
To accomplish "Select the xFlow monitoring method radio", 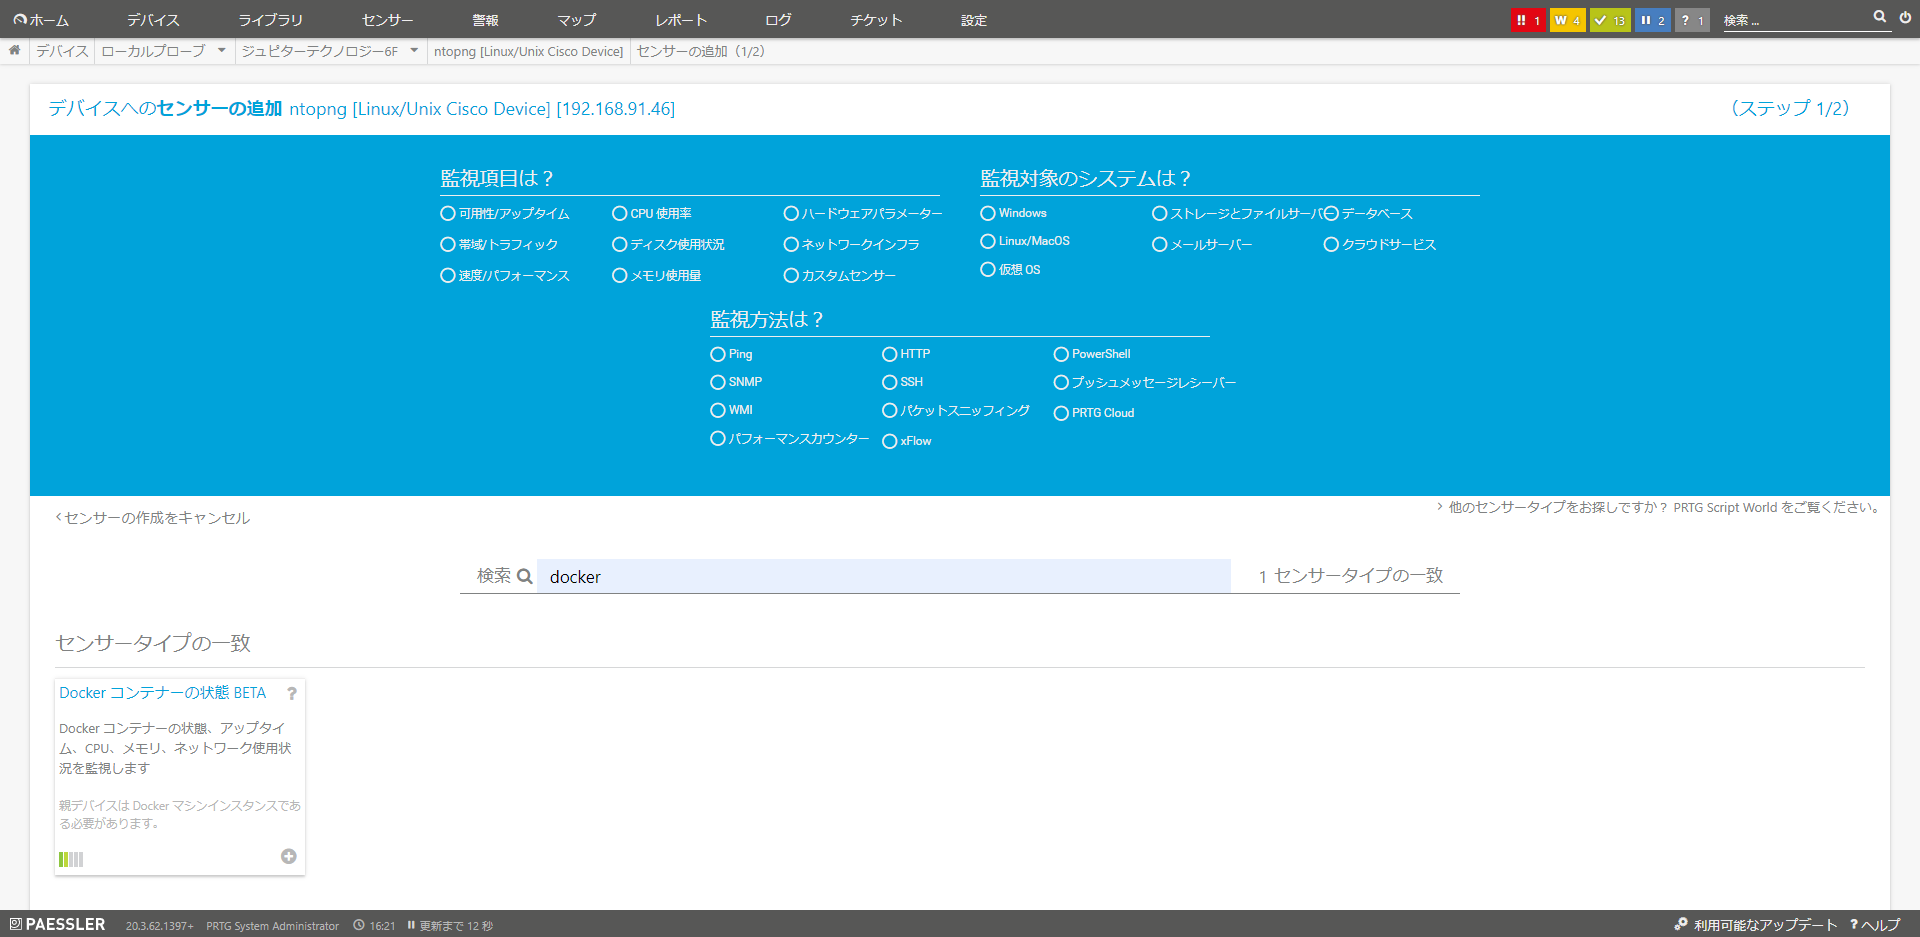I will (890, 441).
